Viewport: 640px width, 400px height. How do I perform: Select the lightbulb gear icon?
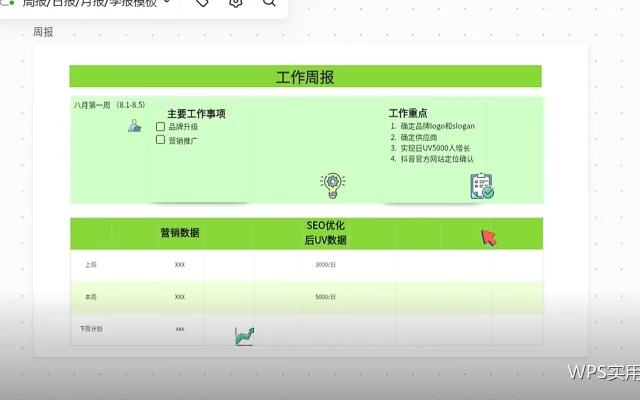coord(333,185)
